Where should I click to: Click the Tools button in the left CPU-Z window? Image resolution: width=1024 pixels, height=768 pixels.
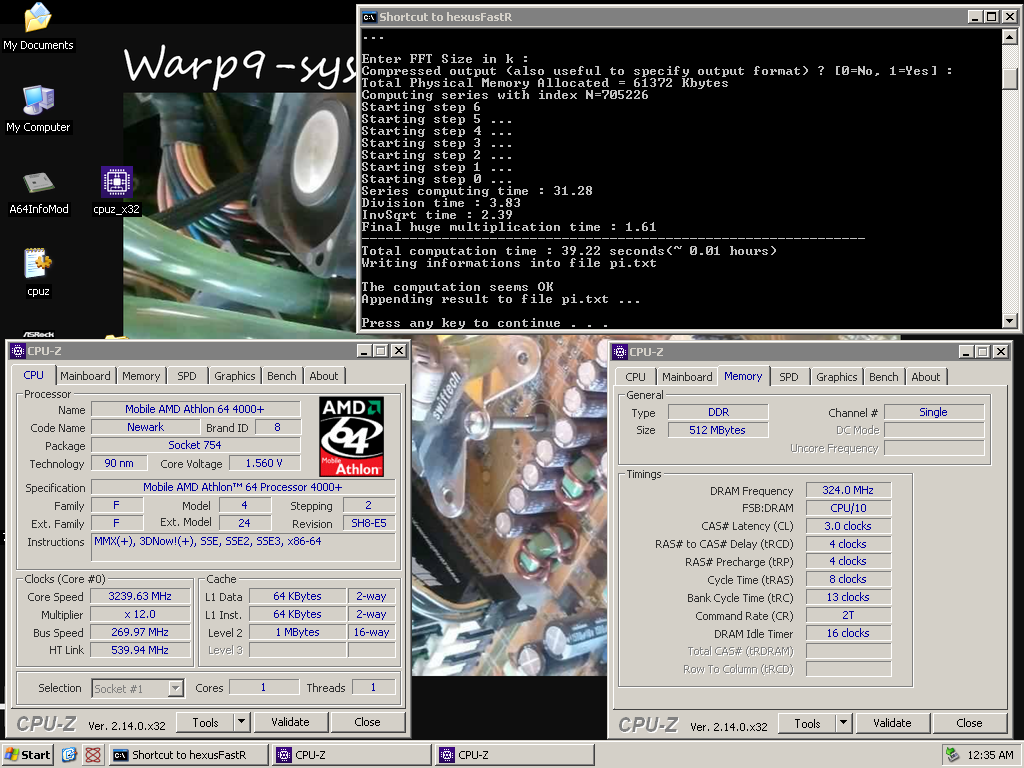pyautogui.click(x=205, y=722)
